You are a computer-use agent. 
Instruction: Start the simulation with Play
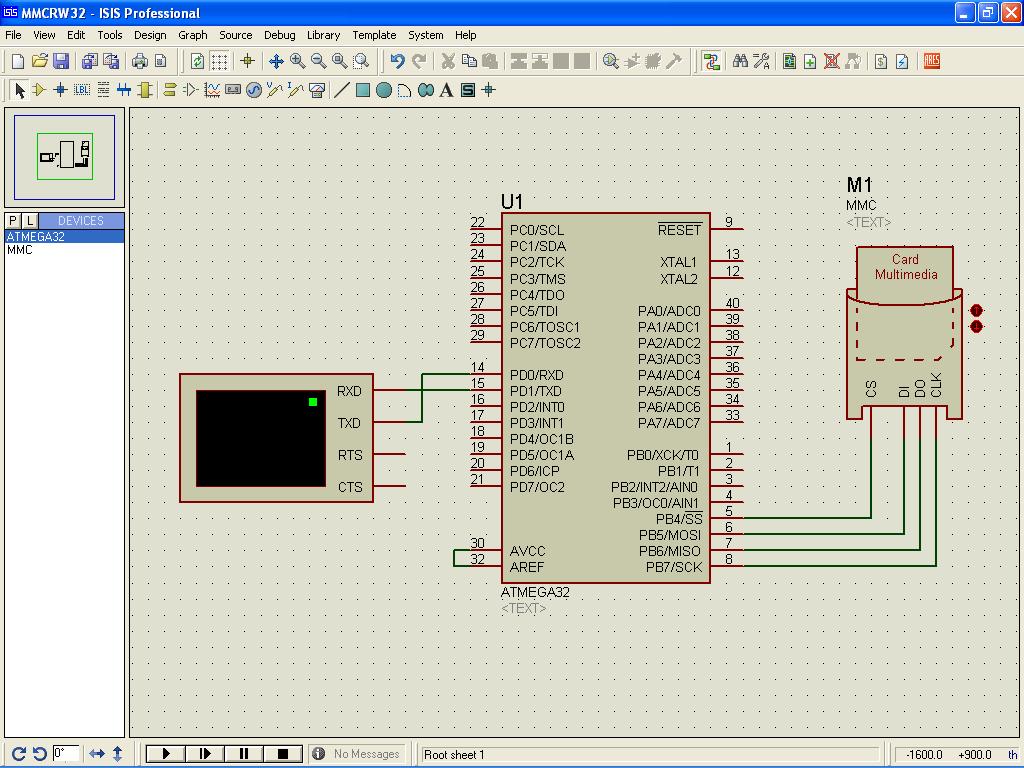[165, 754]
